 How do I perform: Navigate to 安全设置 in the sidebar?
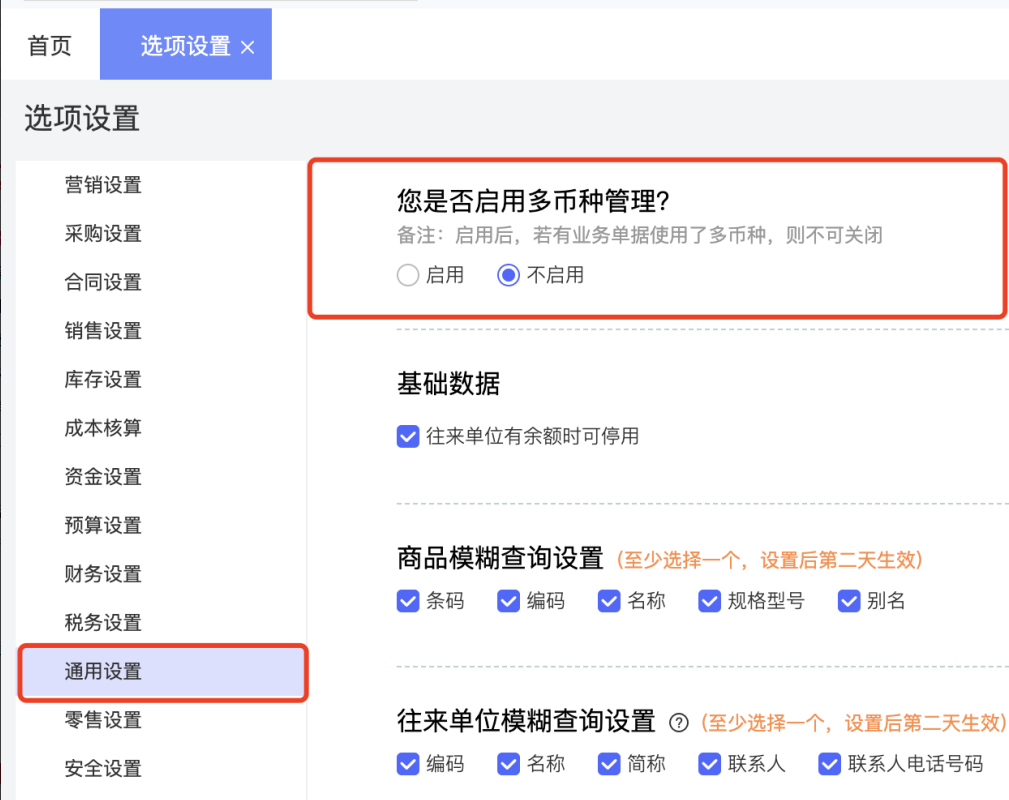(103, 769)
